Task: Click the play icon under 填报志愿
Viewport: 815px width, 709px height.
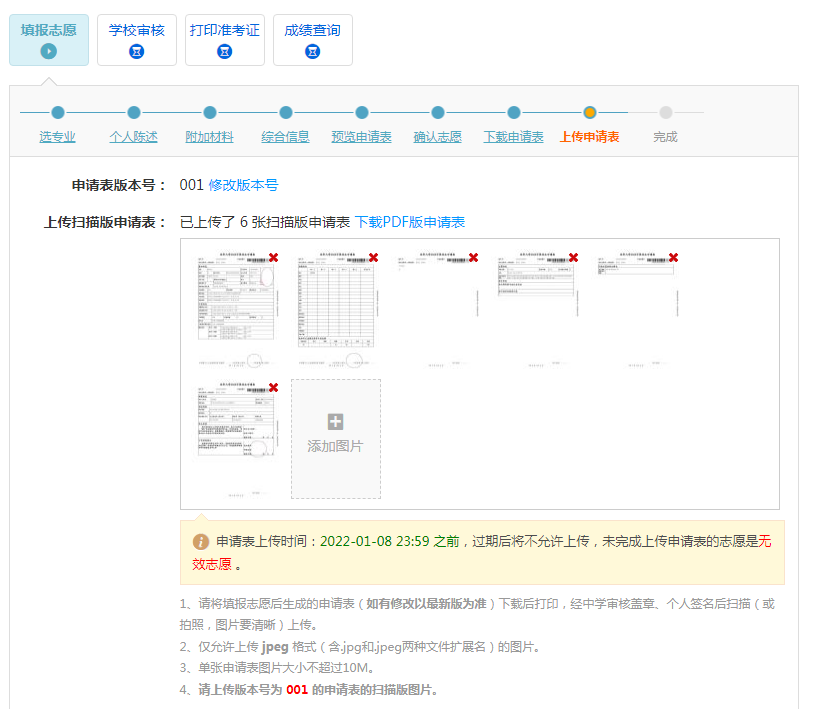Action: (49, 51)
